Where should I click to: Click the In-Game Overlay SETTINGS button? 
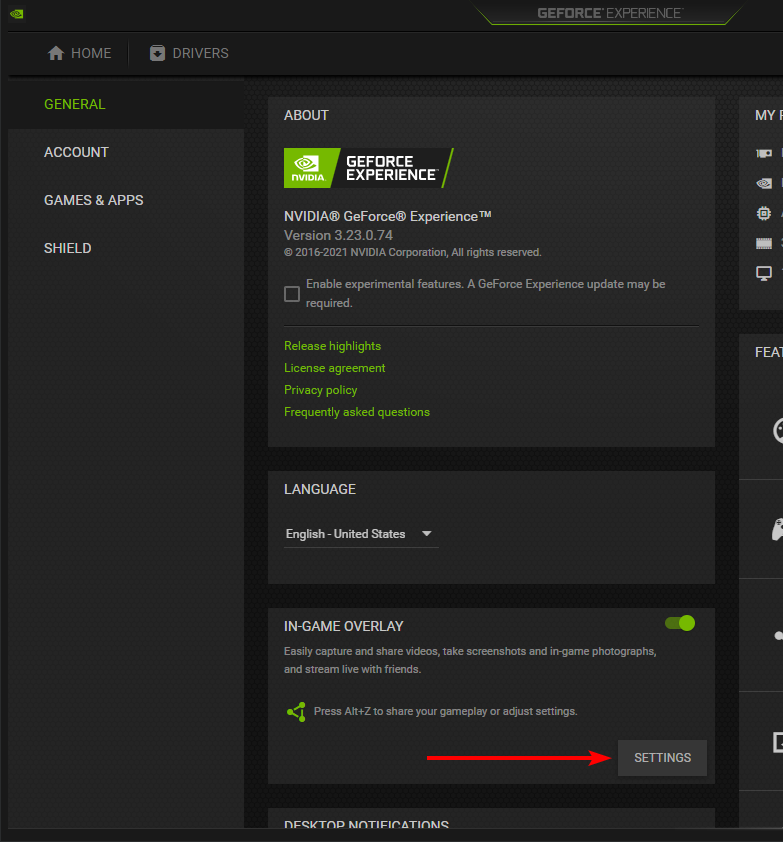pyautogui.click(x=662, y=758)
